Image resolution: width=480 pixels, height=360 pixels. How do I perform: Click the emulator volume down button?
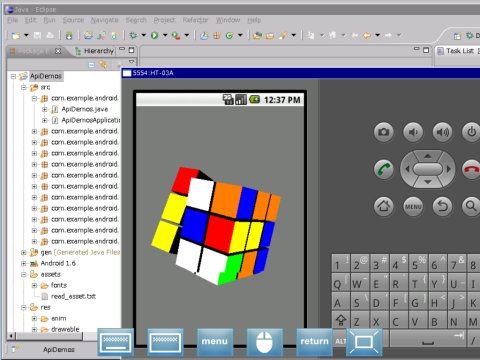[413, 132]
